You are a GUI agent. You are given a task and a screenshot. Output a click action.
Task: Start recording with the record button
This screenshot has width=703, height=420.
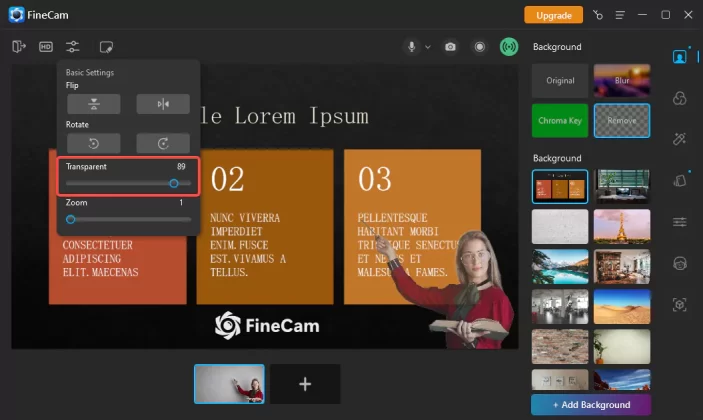click(480, 47)
